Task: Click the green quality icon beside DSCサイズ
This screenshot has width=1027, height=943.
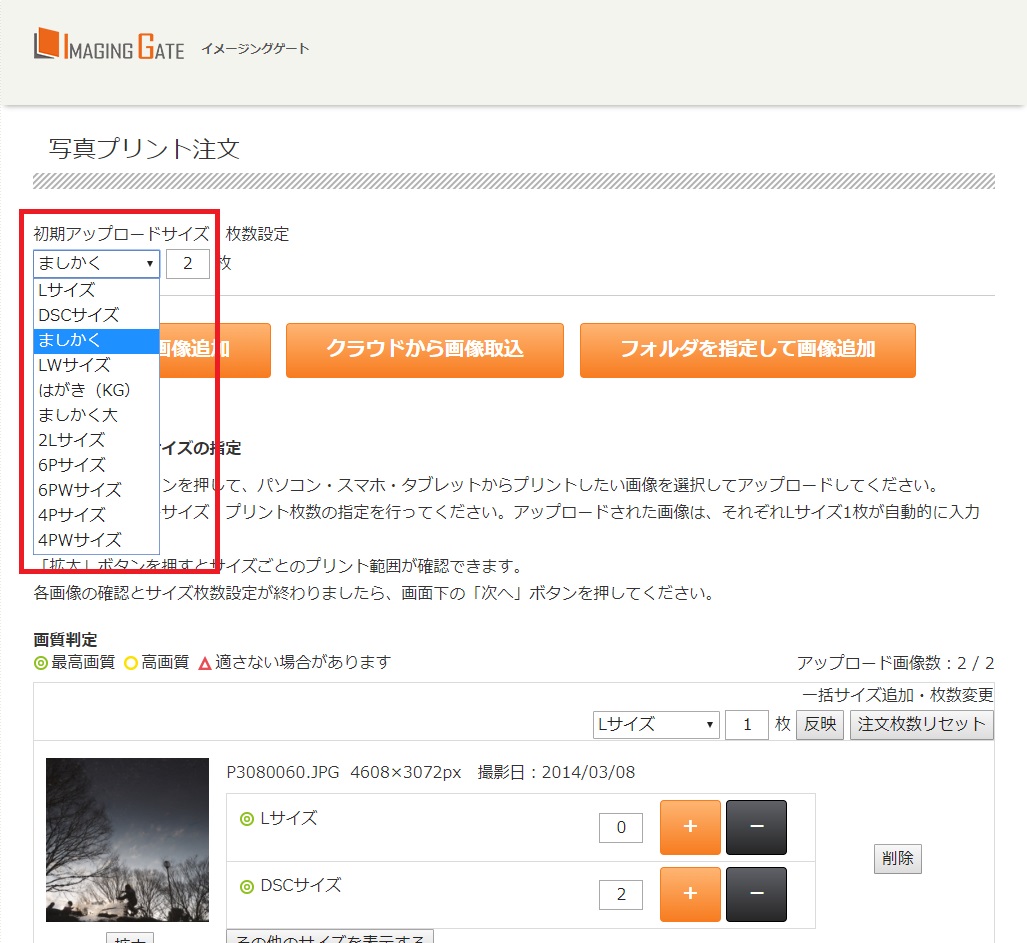Action: coord(247,887)
